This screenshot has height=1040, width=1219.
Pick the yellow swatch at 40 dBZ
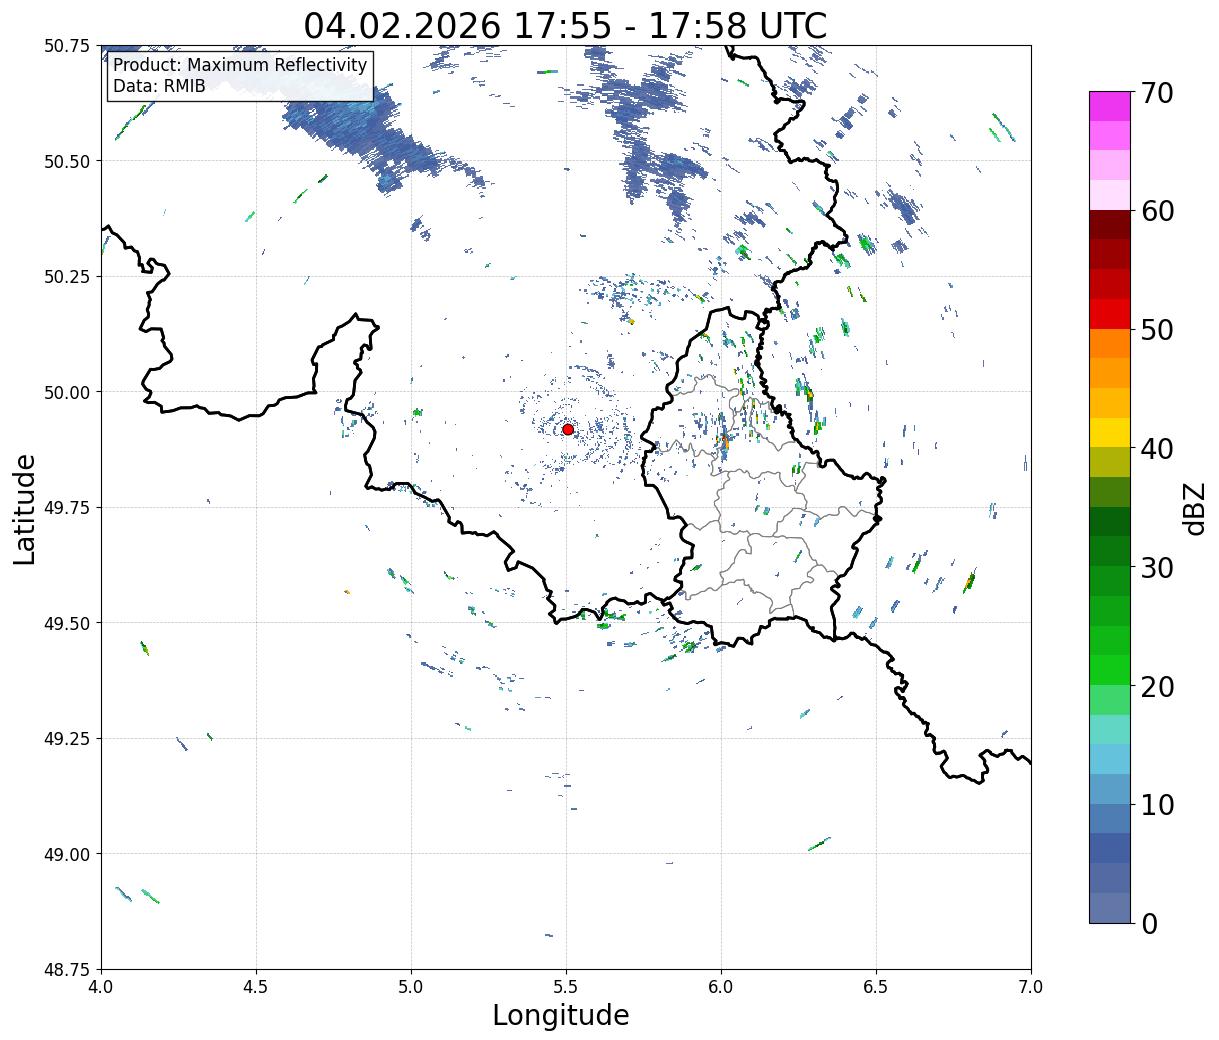pyautogui.click(x=1110, y=432)
